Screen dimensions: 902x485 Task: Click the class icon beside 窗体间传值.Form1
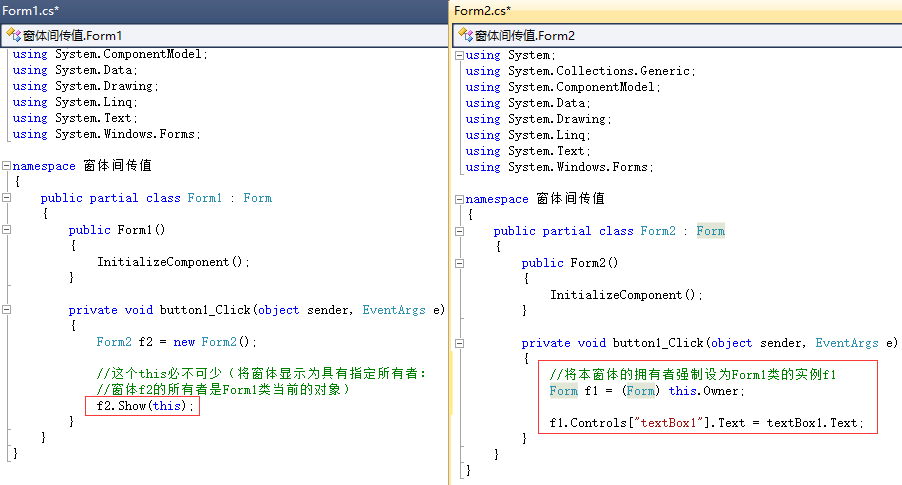coord(14,35)
